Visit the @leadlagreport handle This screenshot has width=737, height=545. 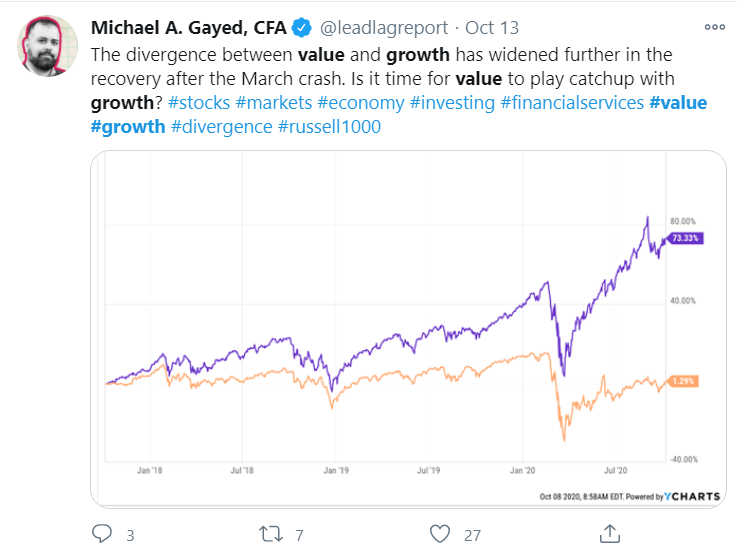[384, 28]
